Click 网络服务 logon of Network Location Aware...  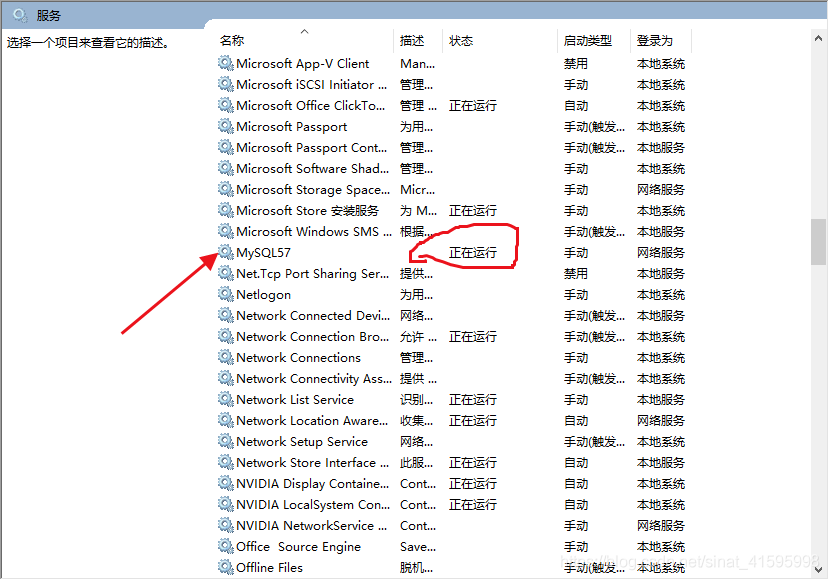[x=660, y=420]
